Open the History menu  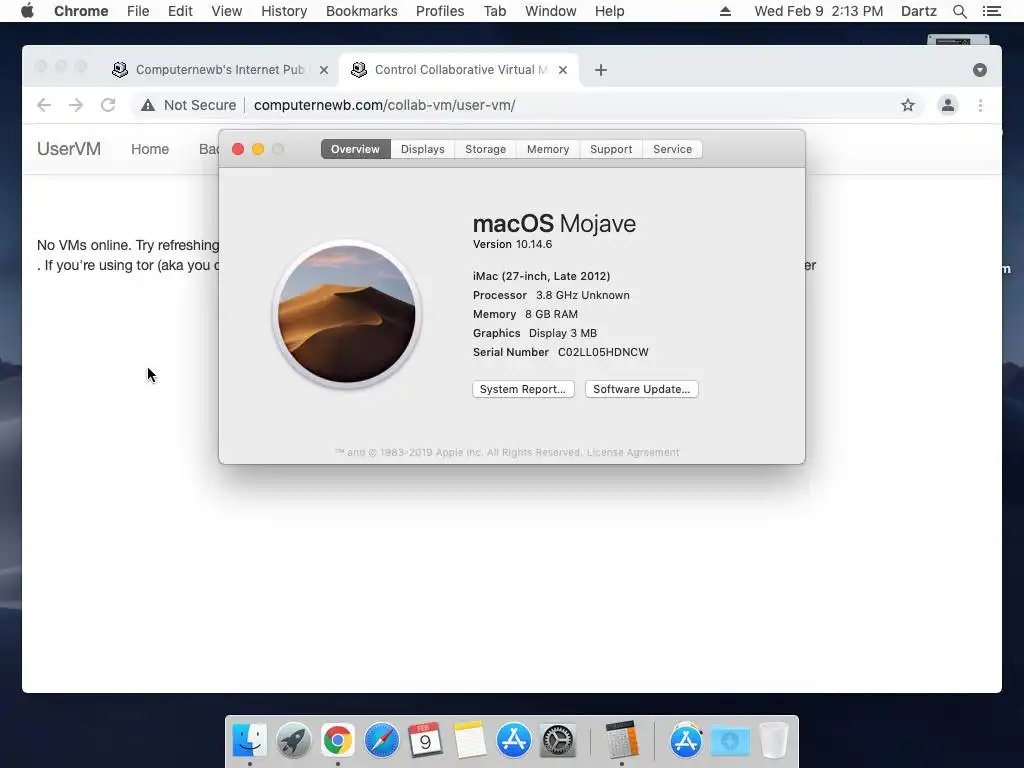284,11
